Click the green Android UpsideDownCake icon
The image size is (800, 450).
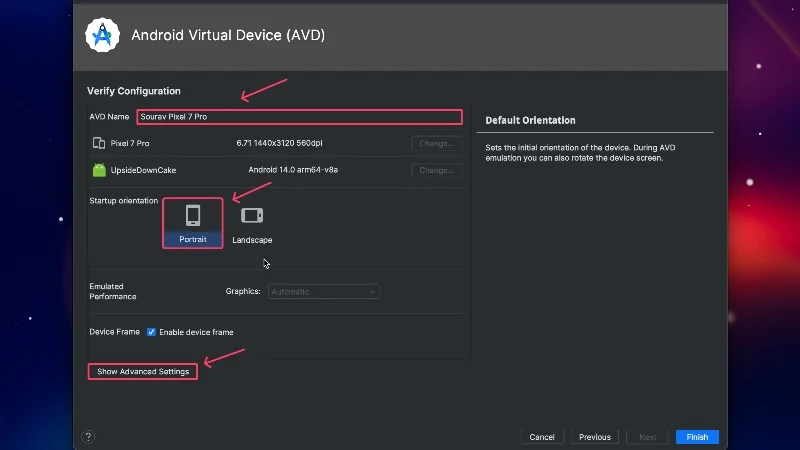pos(99,170)
